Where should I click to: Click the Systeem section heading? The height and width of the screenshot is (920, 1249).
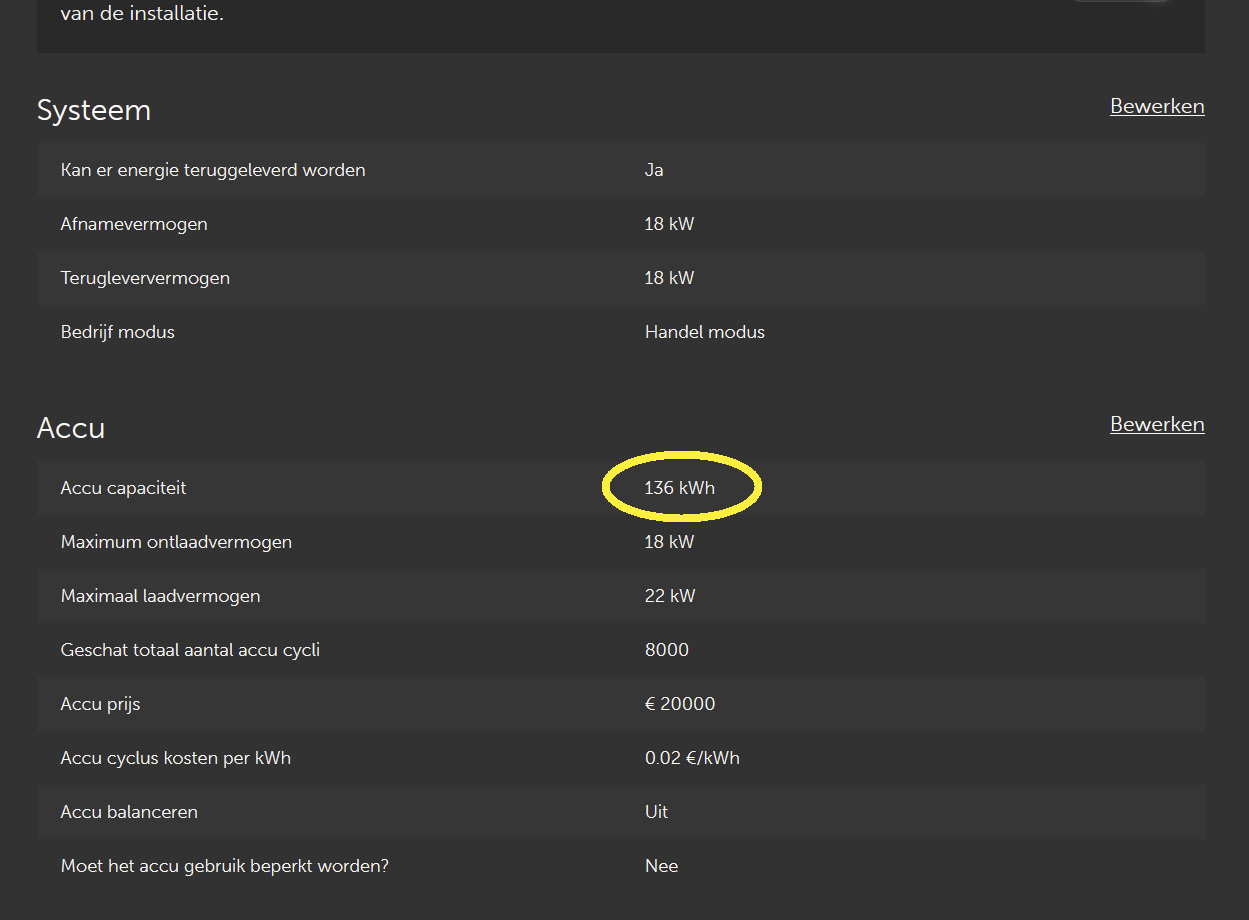(x=94, y=110)
